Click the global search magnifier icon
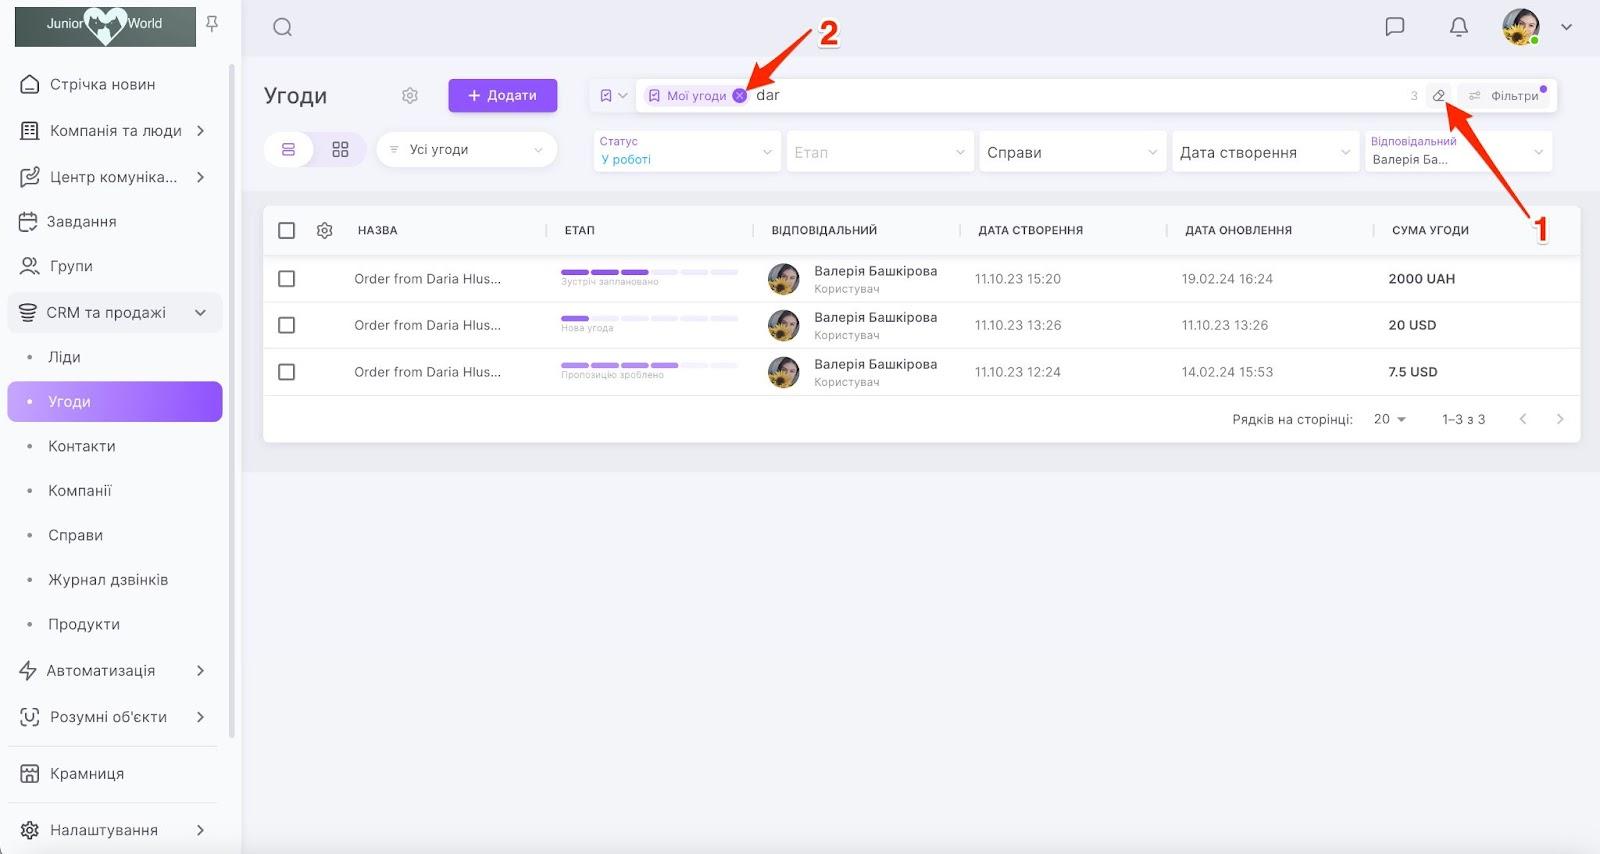This screenshot has height=854, width=1600. pyautogui.click(x=282, y=27)
